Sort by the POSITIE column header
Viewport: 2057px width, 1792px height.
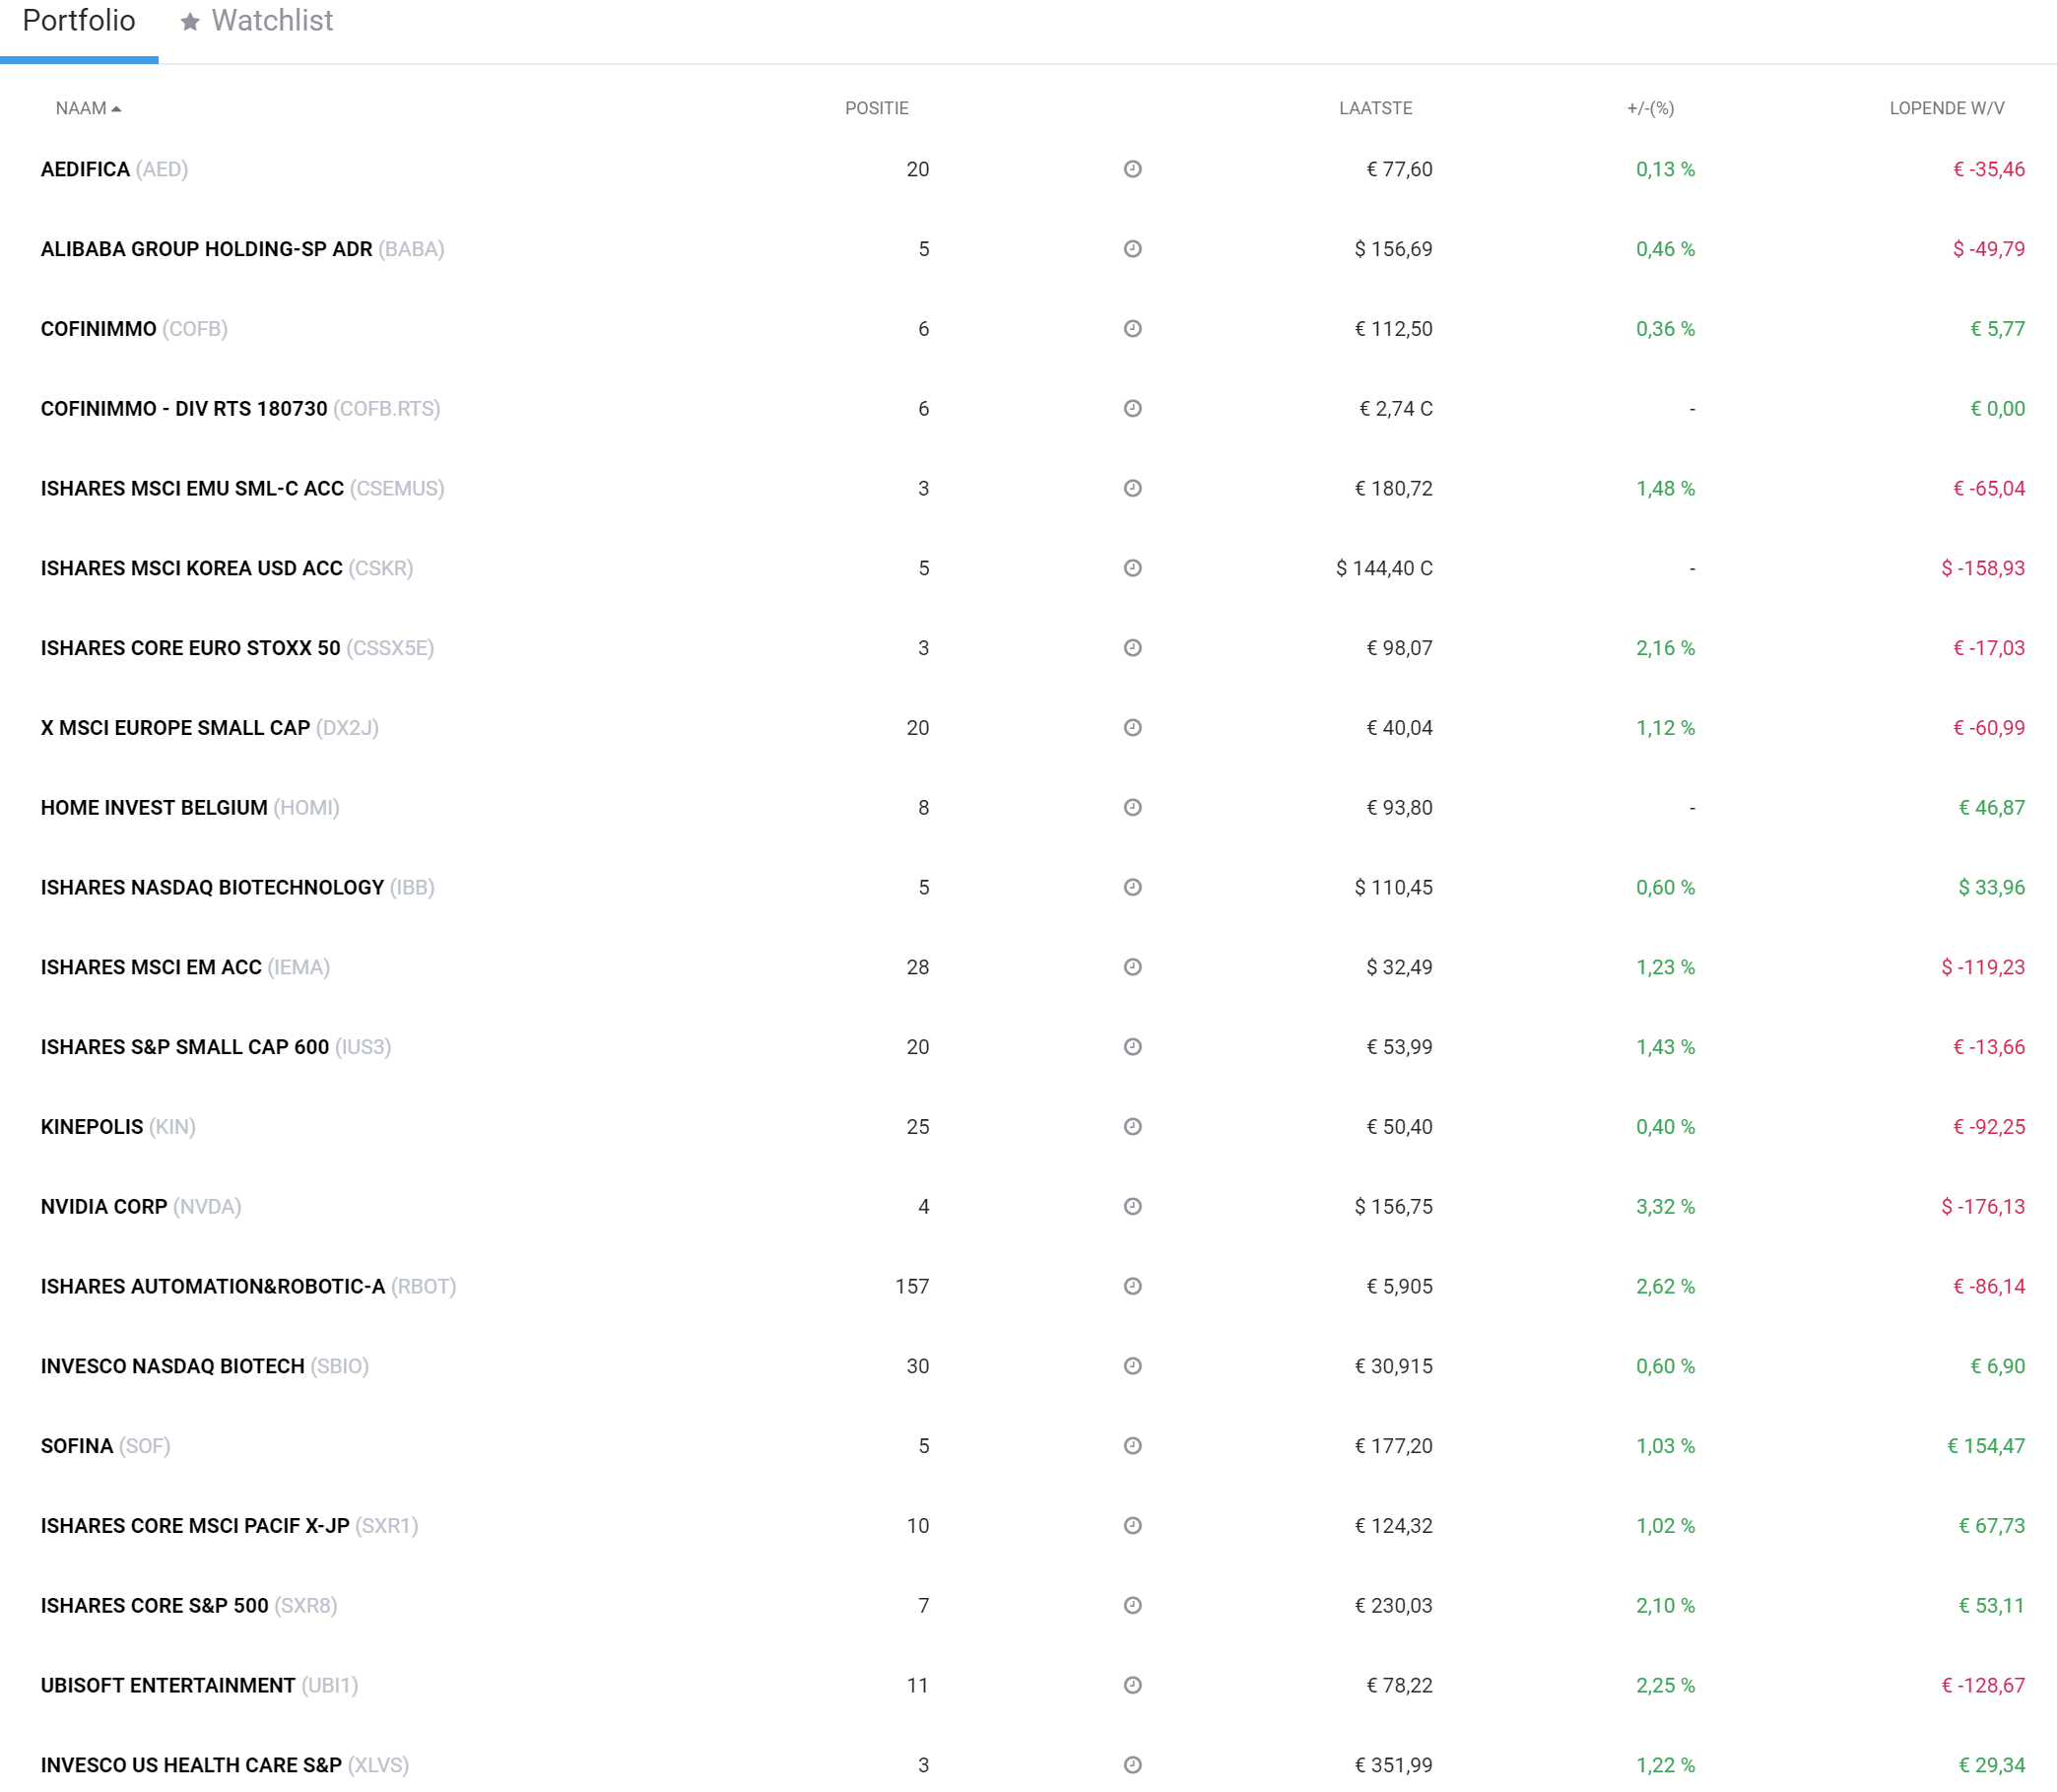(x=876, y=108)
